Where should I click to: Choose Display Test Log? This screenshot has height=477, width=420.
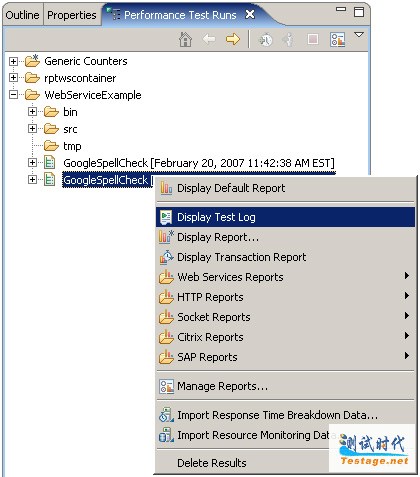click(x=285, y=217)
